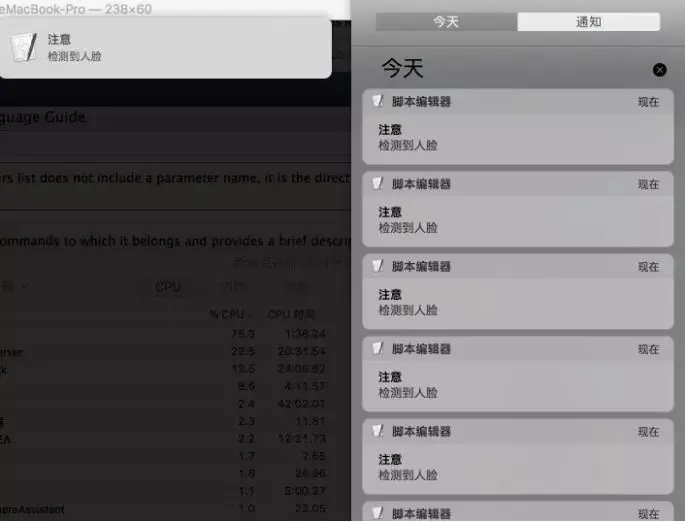This screenshot has height=522, width=685.
Task: Sort by the % CPU column header
Action: (x=231, y=315)
